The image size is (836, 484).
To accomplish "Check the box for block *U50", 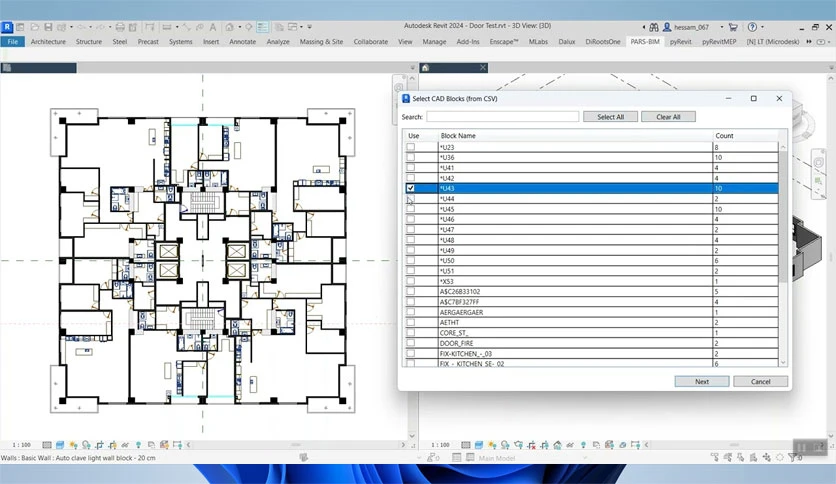I will tap(411, 261).
